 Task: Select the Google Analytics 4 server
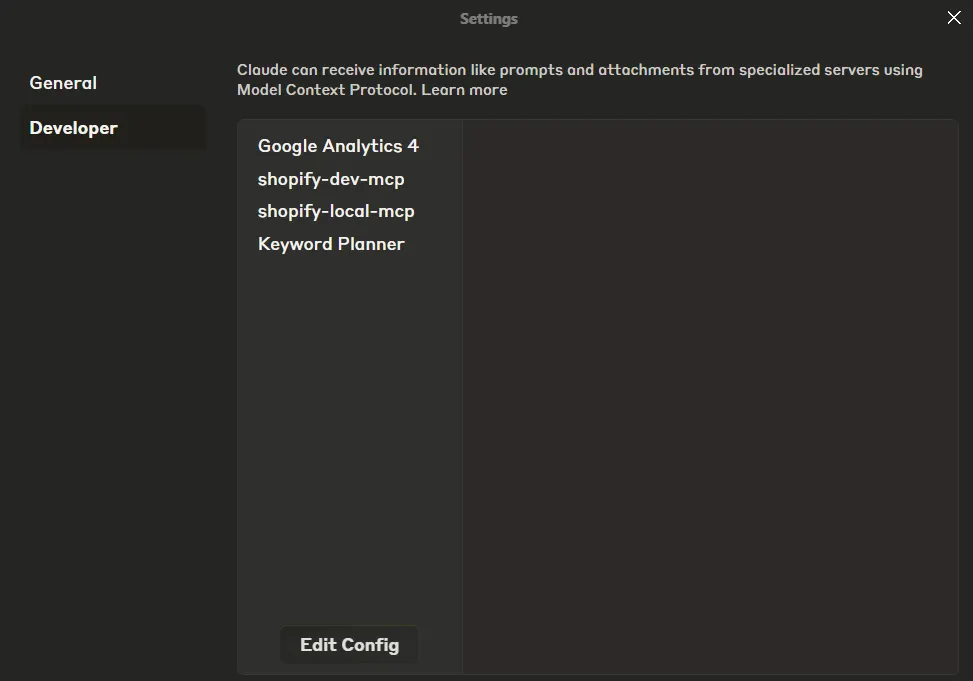point(338,146)
